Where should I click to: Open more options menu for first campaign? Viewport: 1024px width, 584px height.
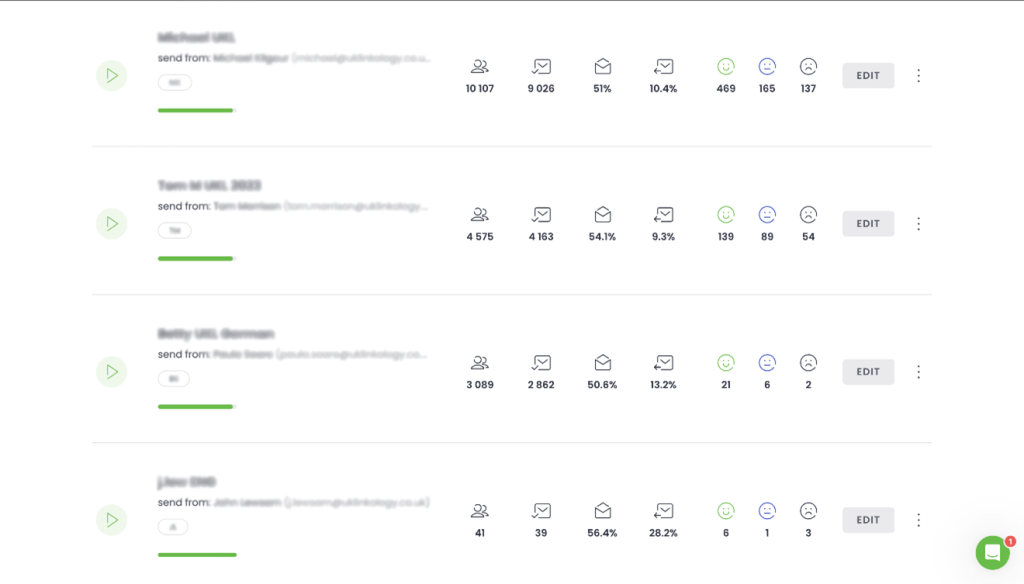click(x=919, y=76)
